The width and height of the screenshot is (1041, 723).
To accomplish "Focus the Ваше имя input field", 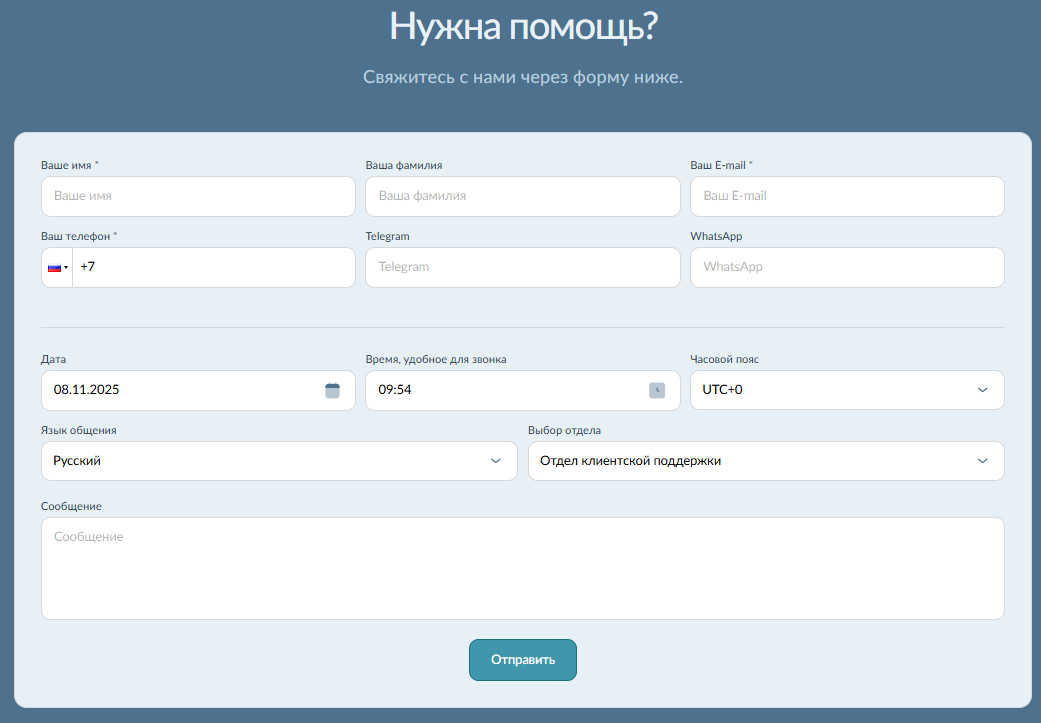I will coord(198,196).
